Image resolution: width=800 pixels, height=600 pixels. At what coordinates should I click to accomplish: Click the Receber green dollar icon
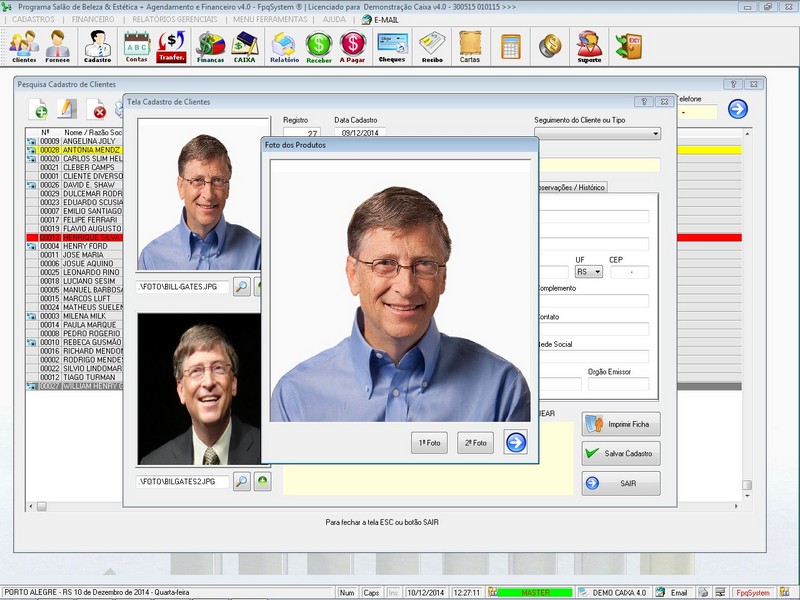coord(319,46)
